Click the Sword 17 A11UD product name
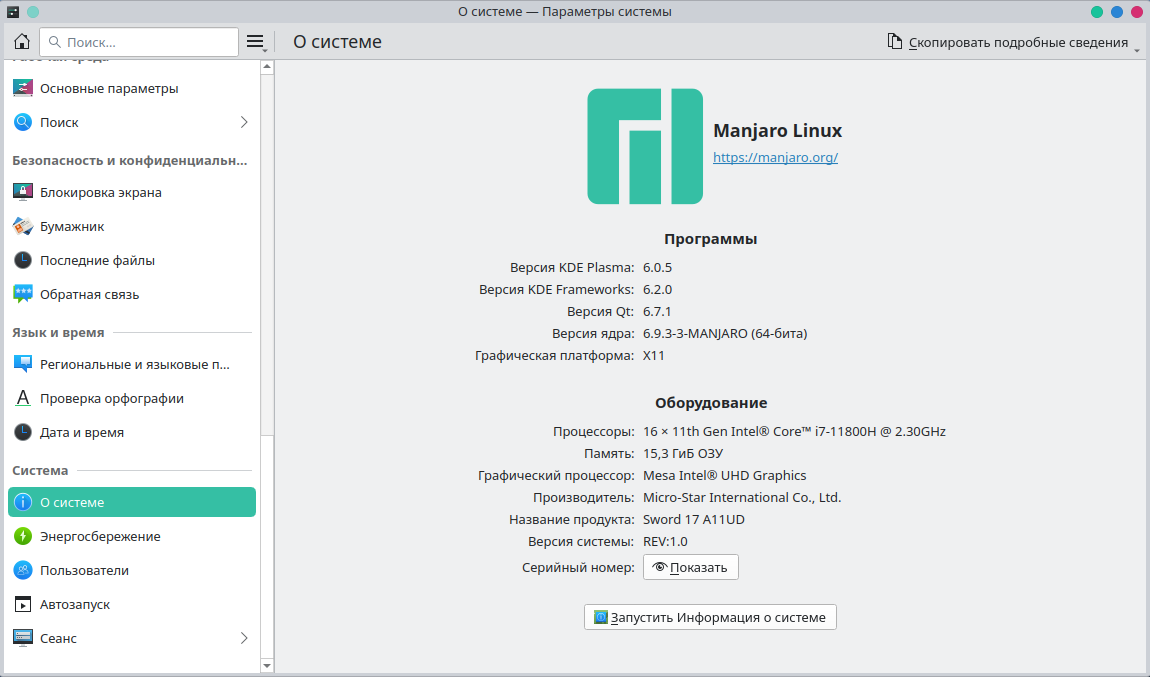Viewport: 1150px width, 677px height. coord(694,519)
